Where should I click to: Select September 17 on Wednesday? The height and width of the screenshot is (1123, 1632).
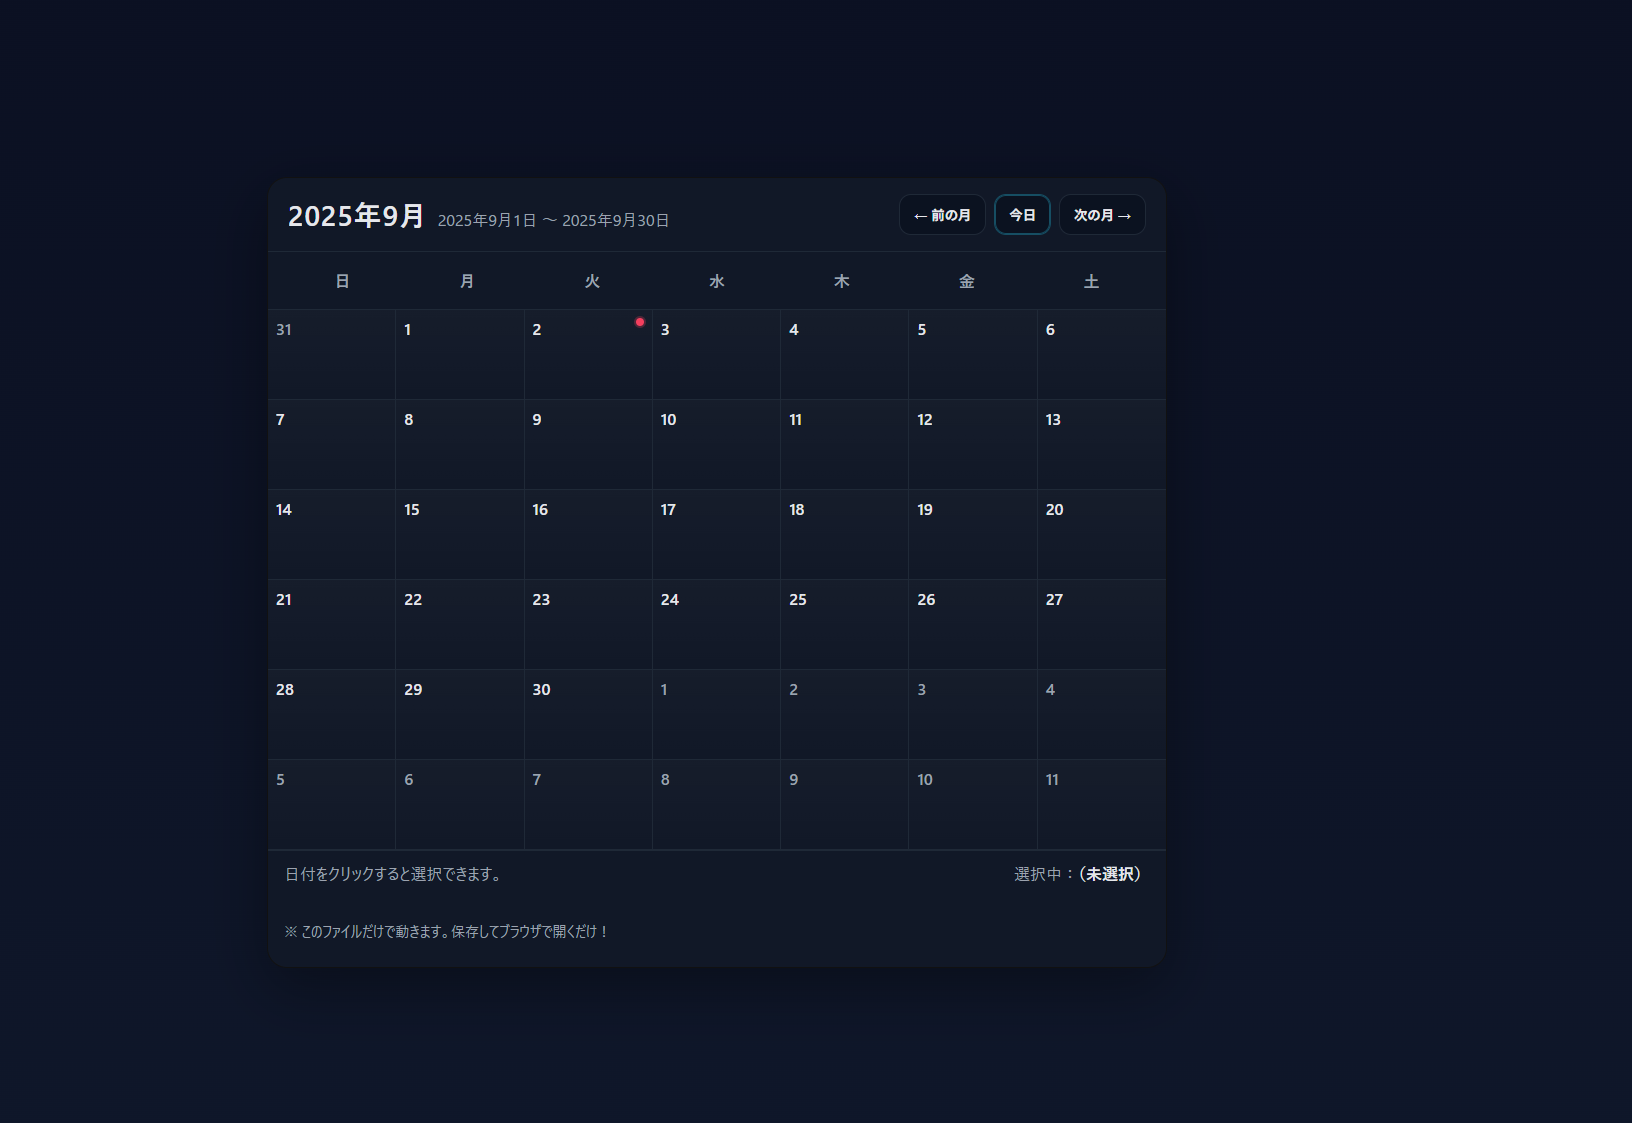(716, 535)
